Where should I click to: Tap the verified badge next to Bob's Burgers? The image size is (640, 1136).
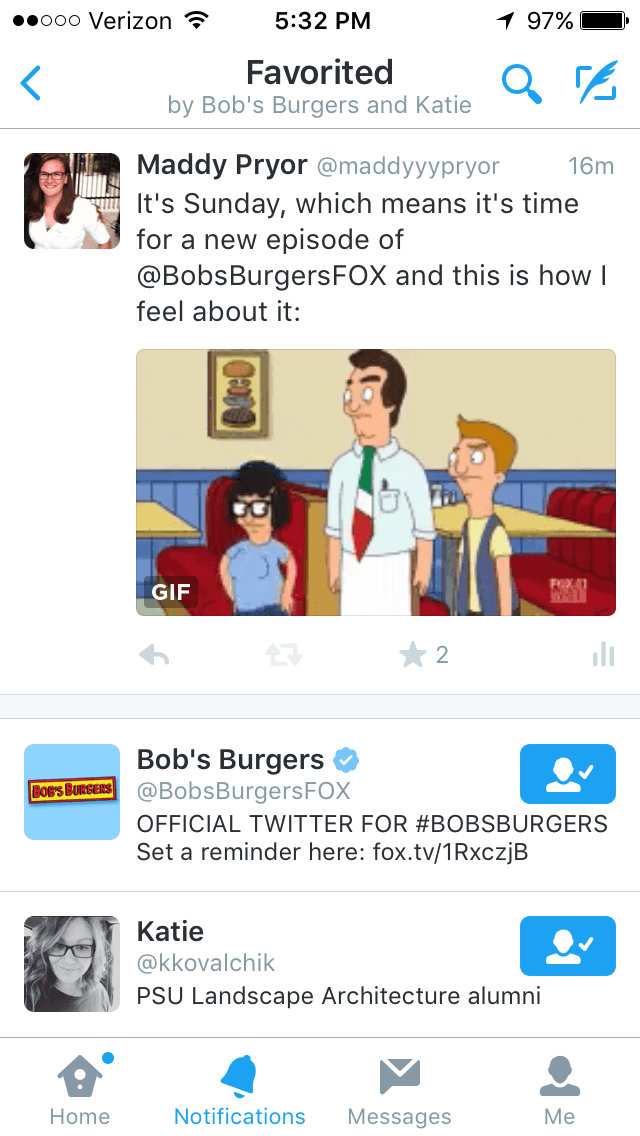(346, 760)
